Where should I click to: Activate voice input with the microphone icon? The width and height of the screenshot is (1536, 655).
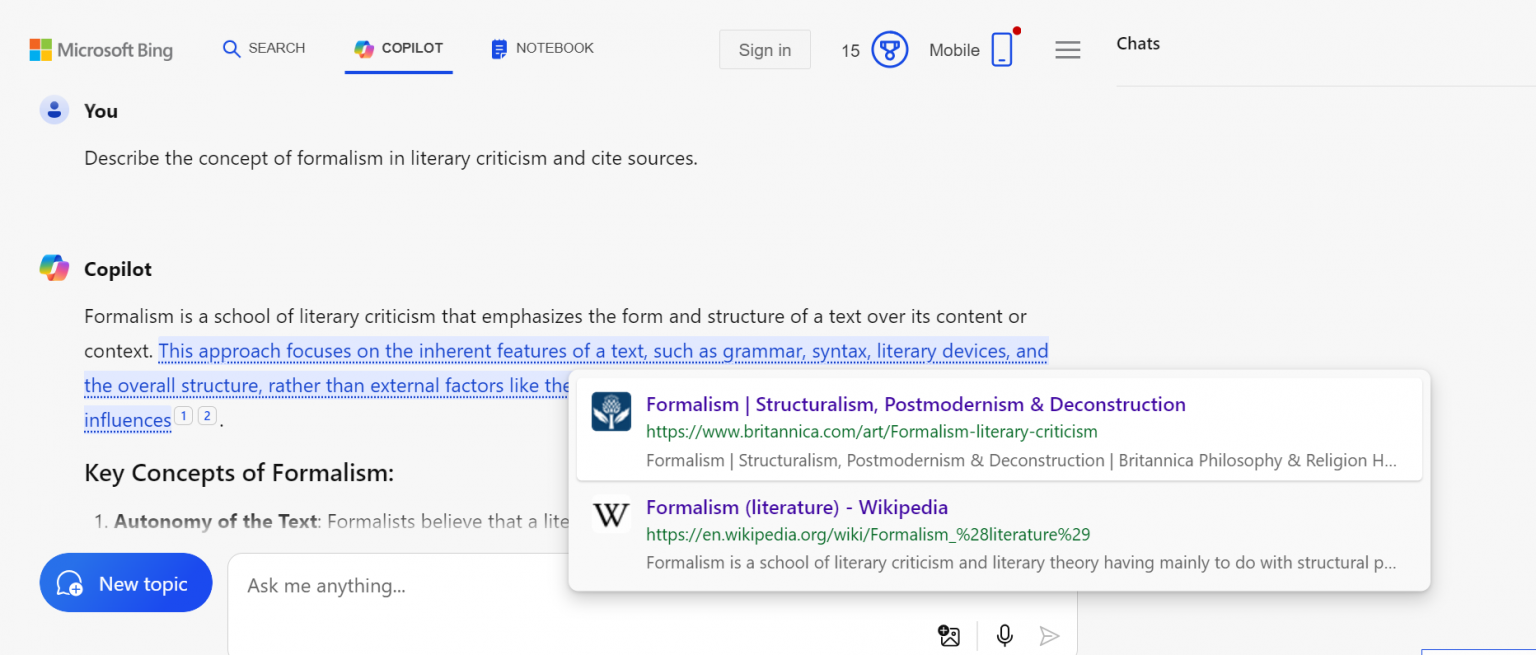pos(1003,635)
